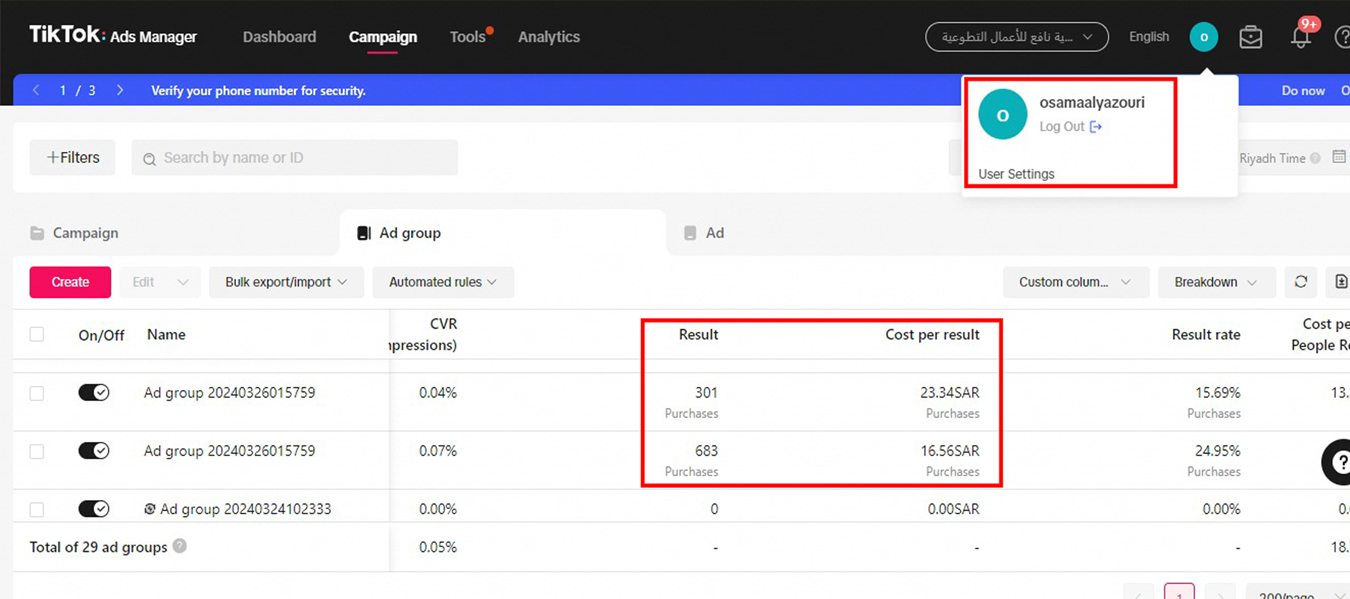
Task: Check the select-all checkbox in the header row
Action: pos(37,334)
